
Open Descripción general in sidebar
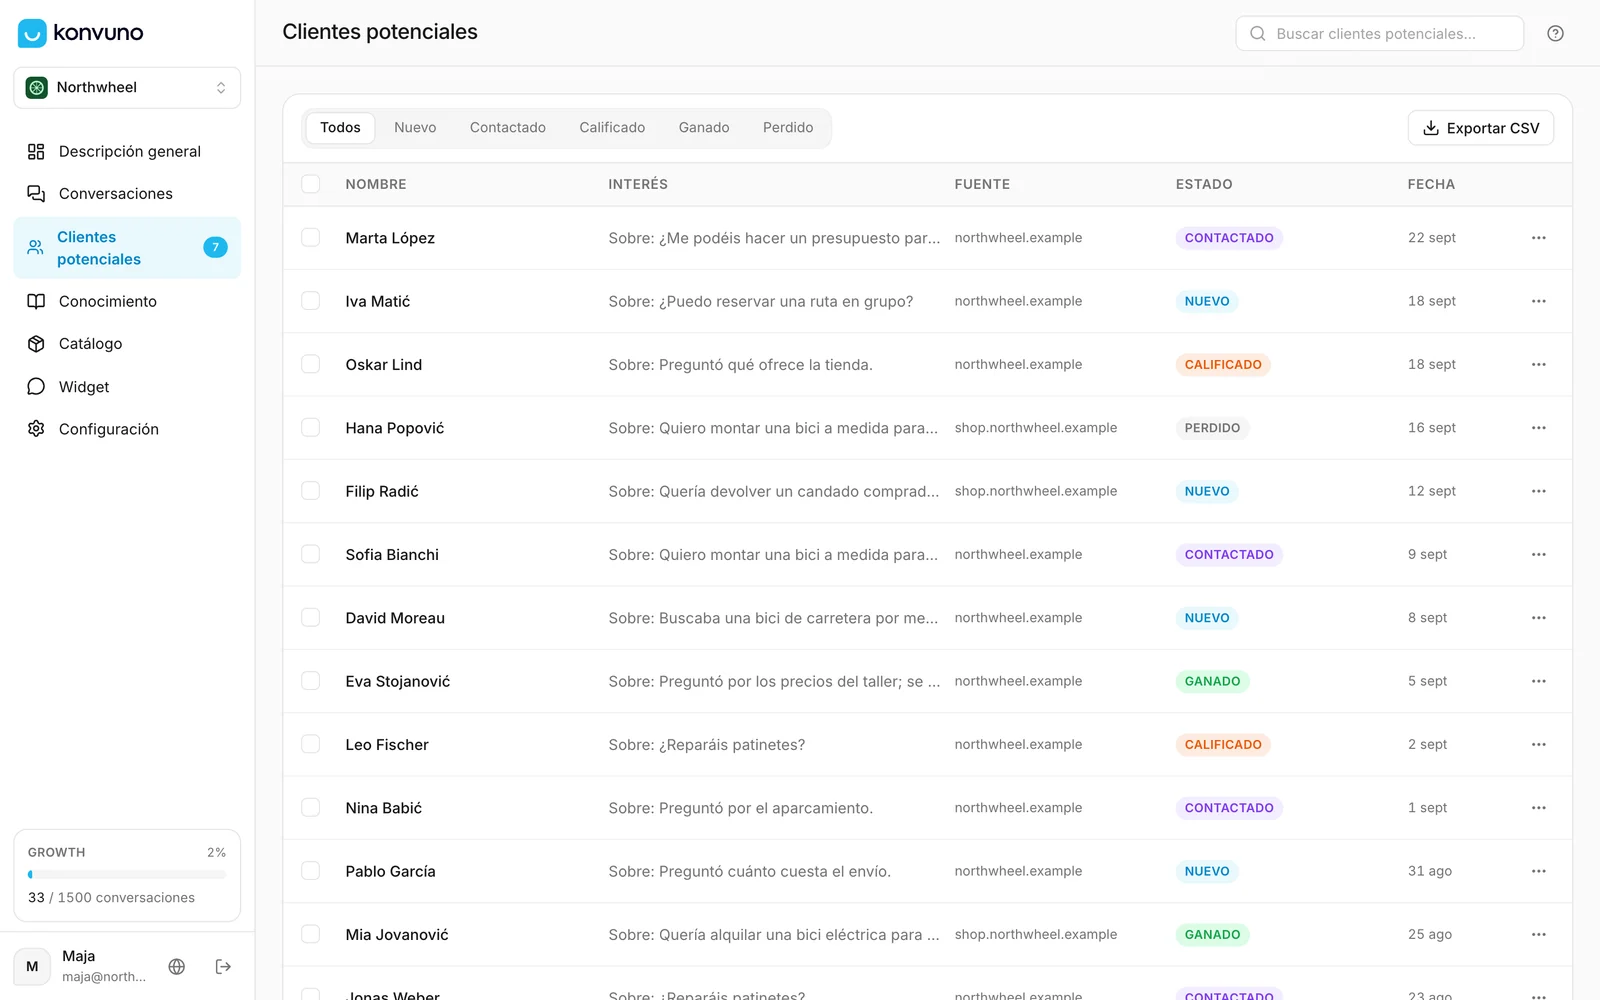pyautogui.click(x=127, y=151)
